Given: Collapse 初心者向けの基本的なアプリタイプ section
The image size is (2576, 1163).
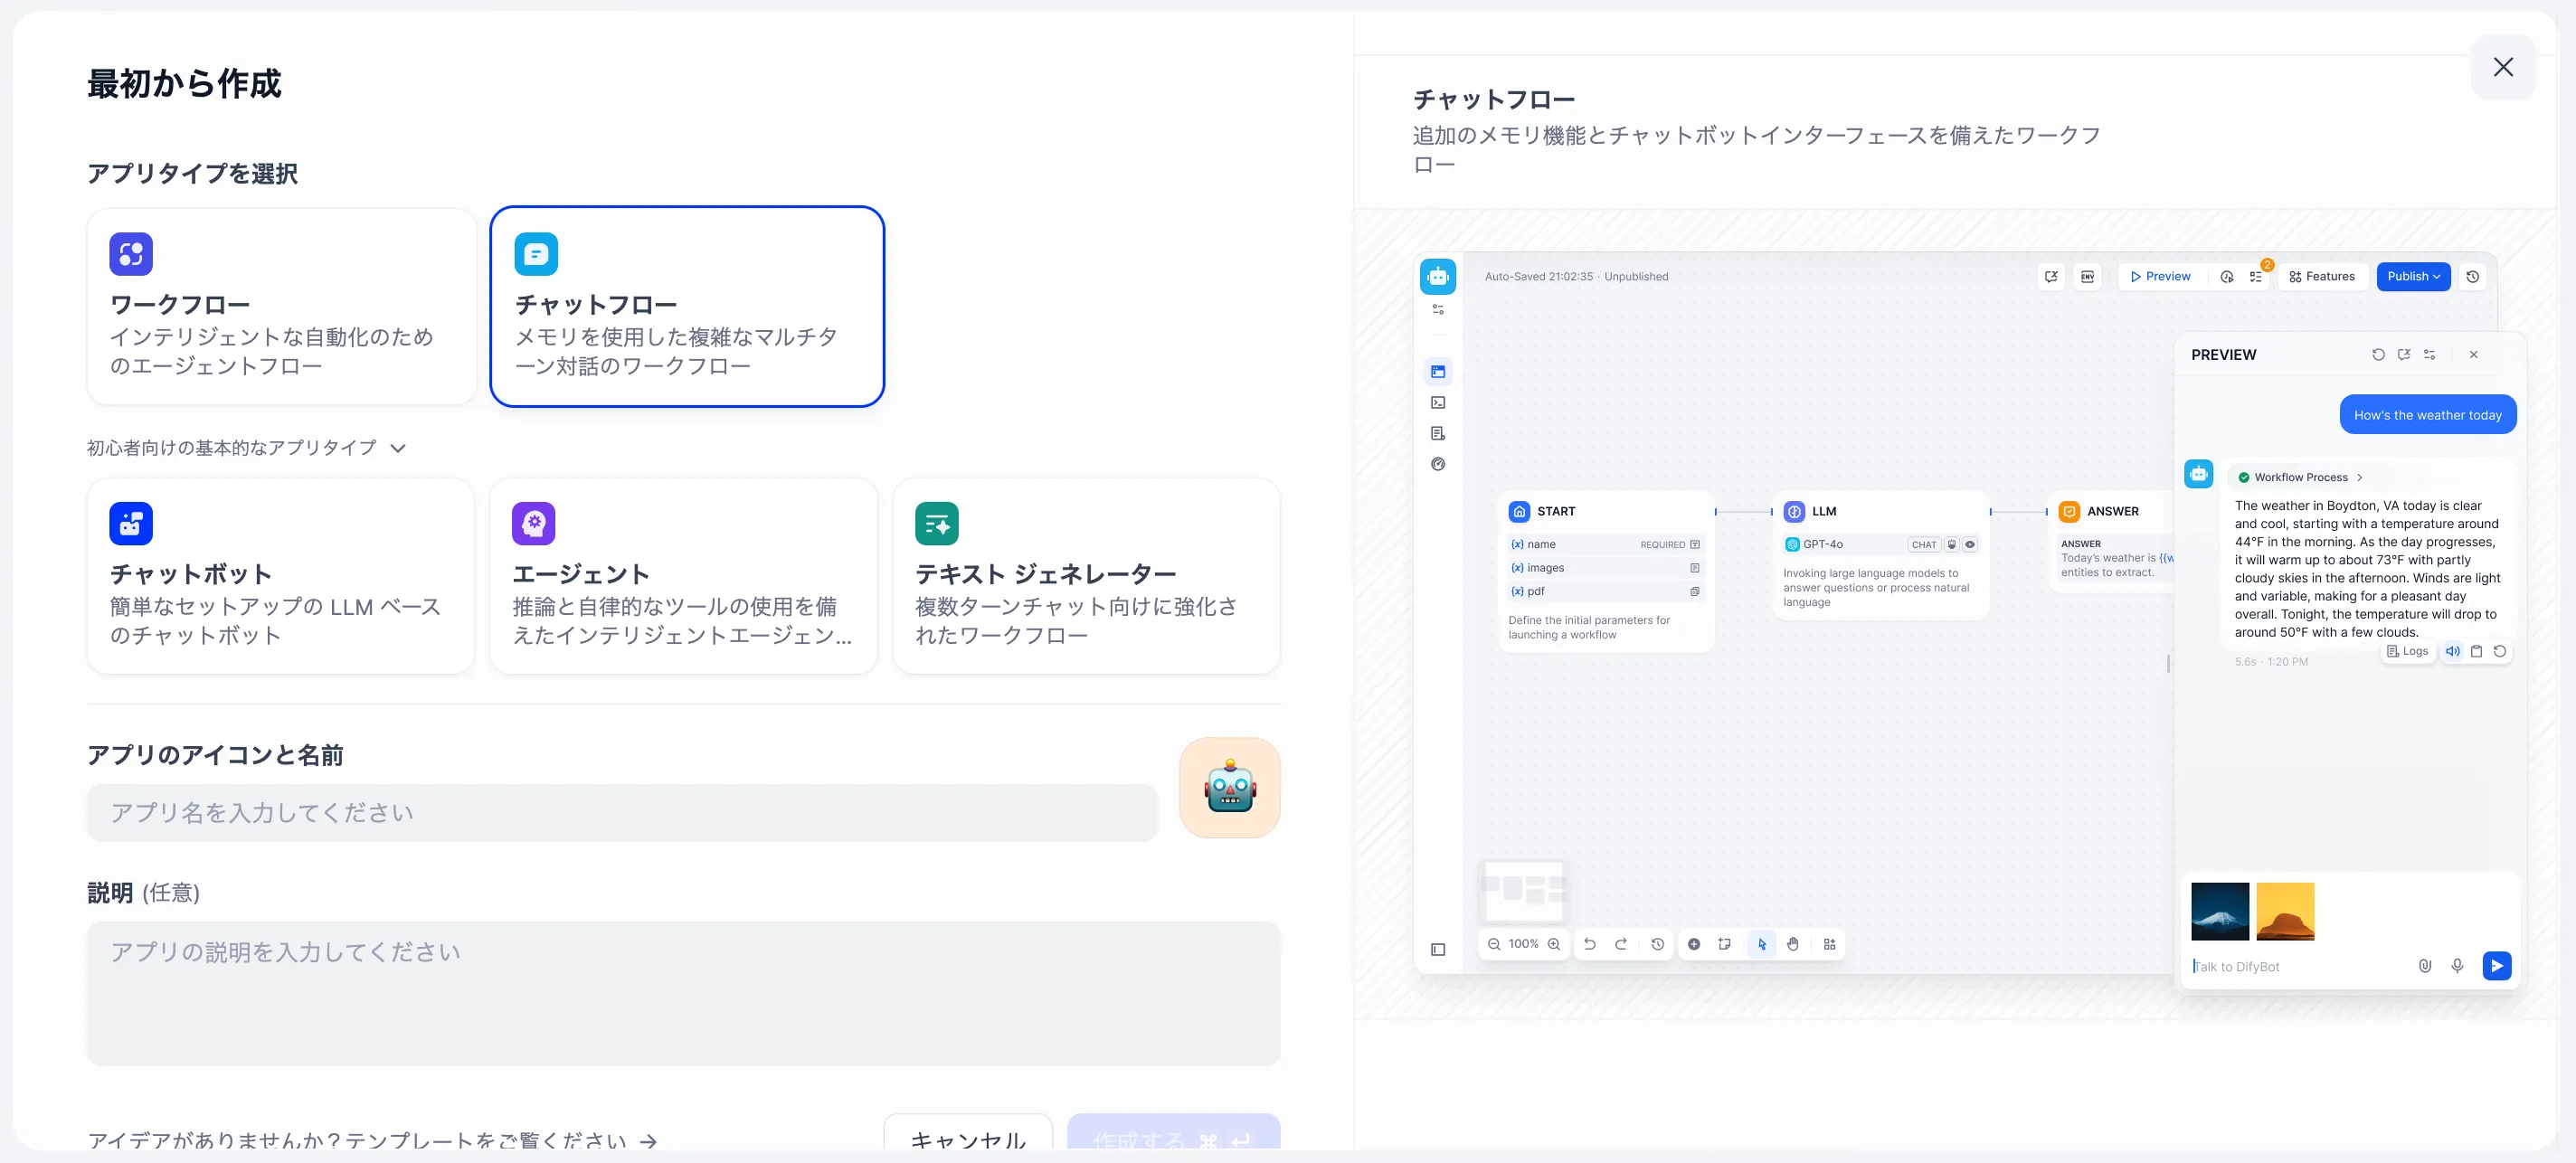Looking at the screenshot, I should tap(247, 448).
